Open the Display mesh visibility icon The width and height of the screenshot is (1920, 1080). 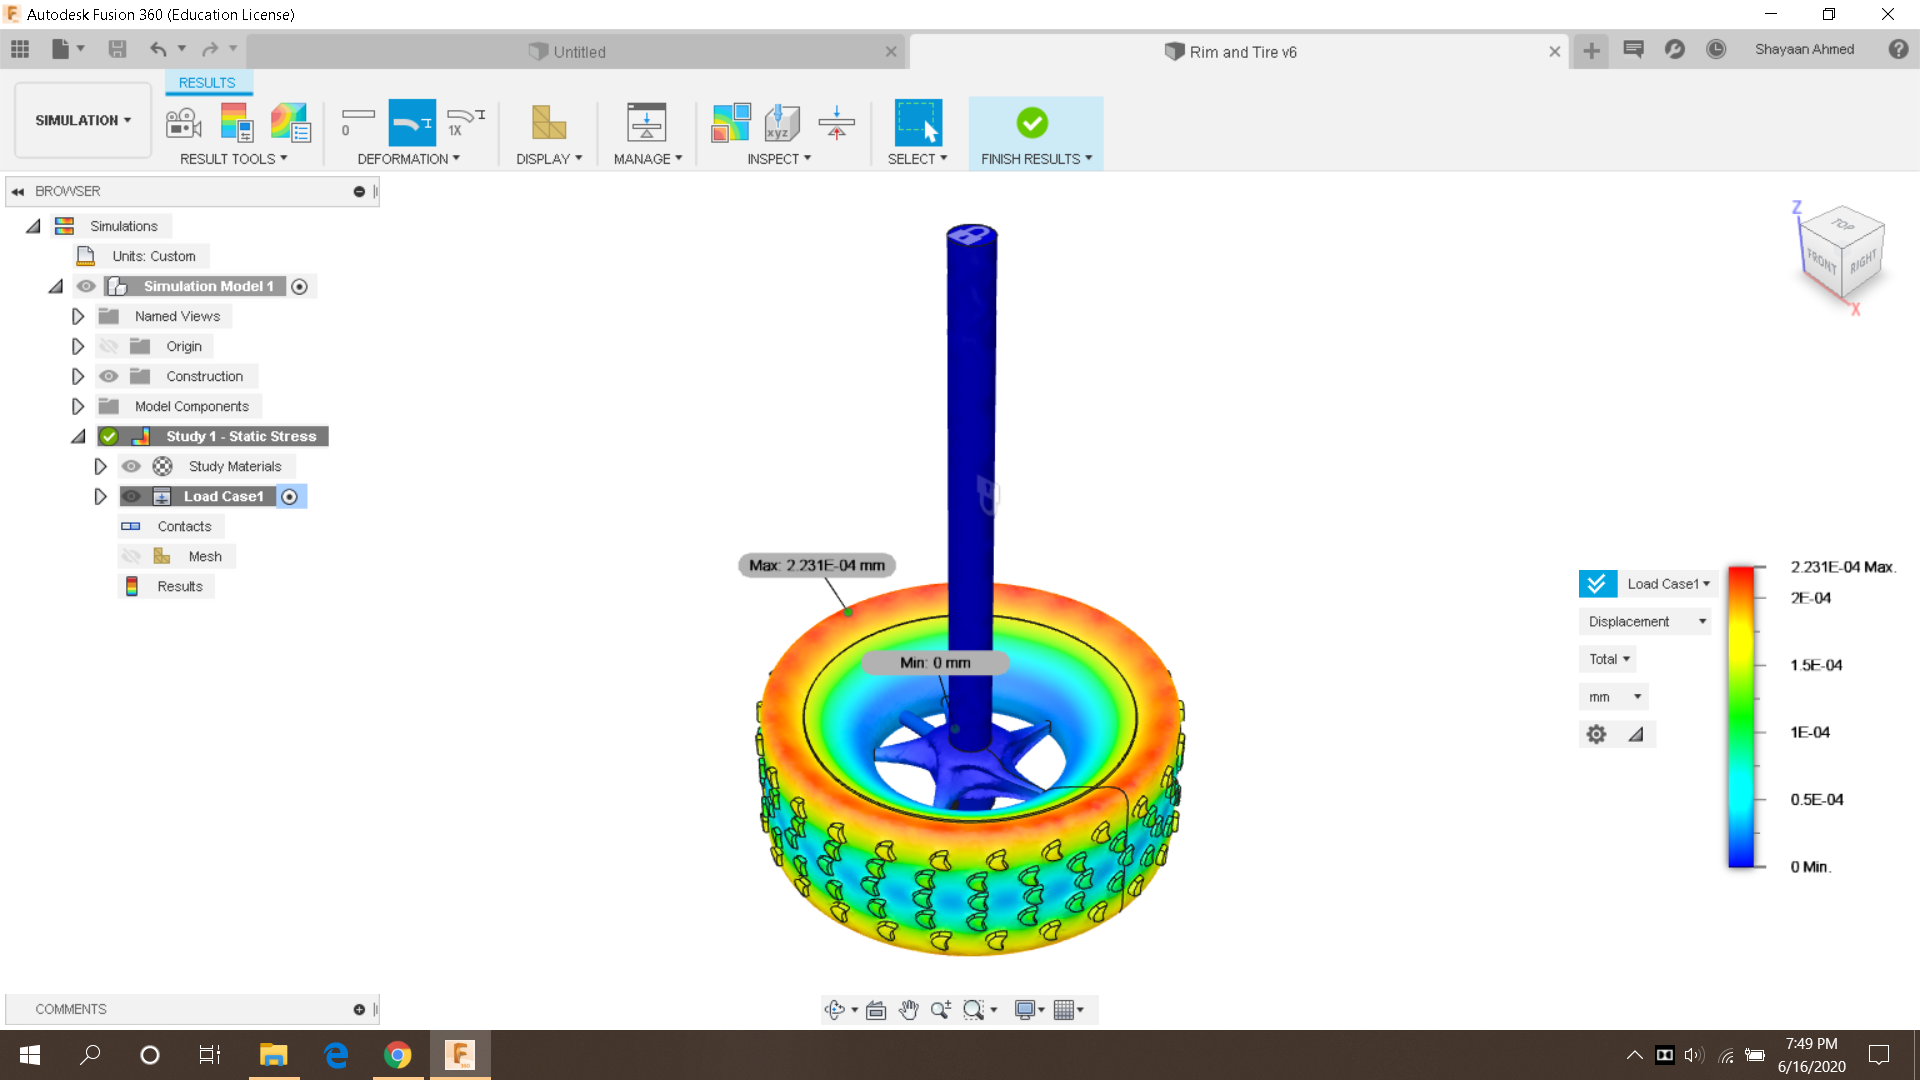coord(548,123)
